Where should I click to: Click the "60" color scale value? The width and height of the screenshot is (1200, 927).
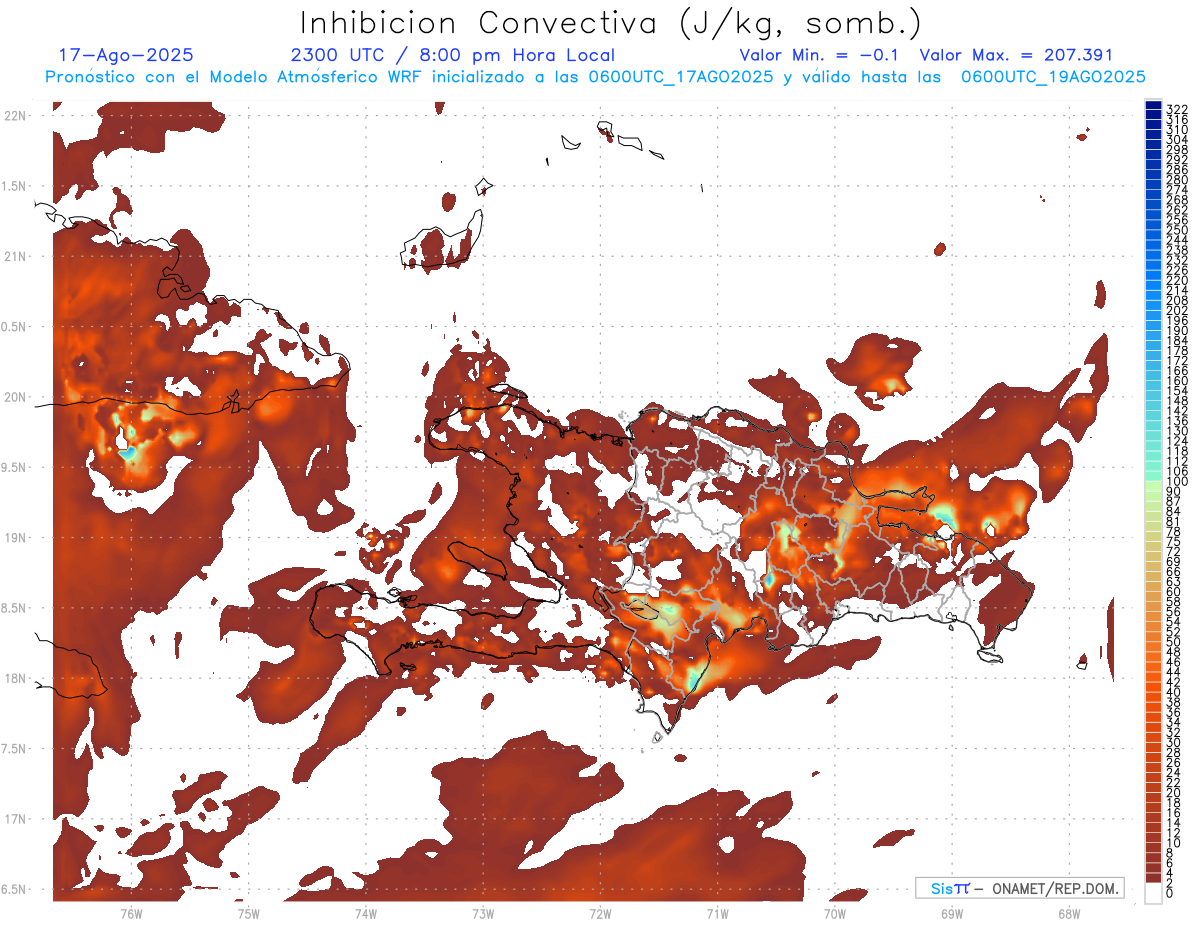click(1173, 591)
